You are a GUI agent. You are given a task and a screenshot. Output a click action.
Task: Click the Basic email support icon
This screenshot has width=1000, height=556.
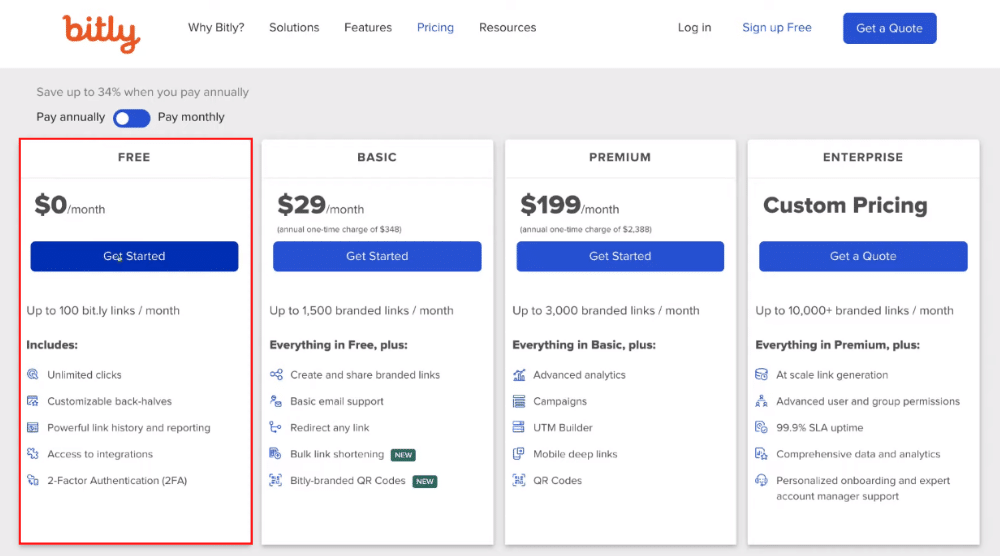[x=276, y=400]
